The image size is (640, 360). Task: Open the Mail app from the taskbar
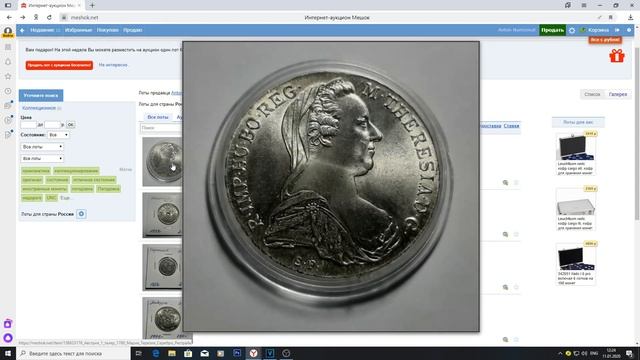coord(204,353)
